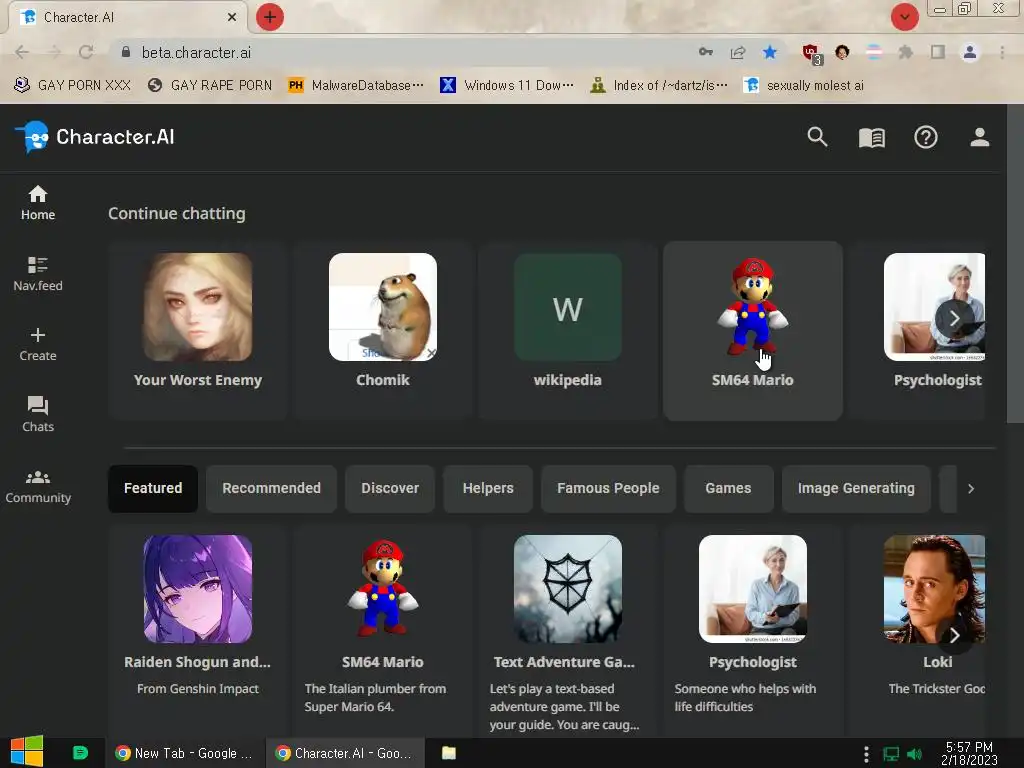Viewport: 1024px width, 768px height.
Task: Click the password key icon in address bar
Action: (705, 52)
